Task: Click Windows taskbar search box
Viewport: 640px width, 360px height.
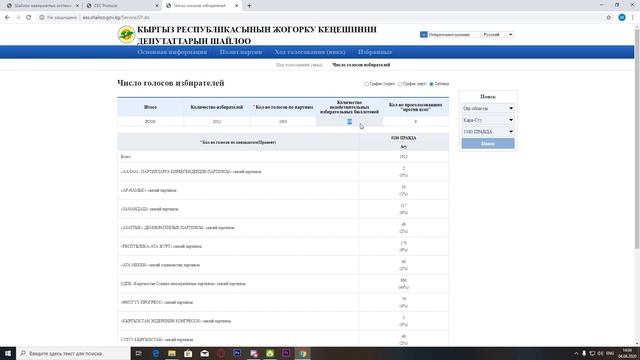Action: click(x=73, y=353)
